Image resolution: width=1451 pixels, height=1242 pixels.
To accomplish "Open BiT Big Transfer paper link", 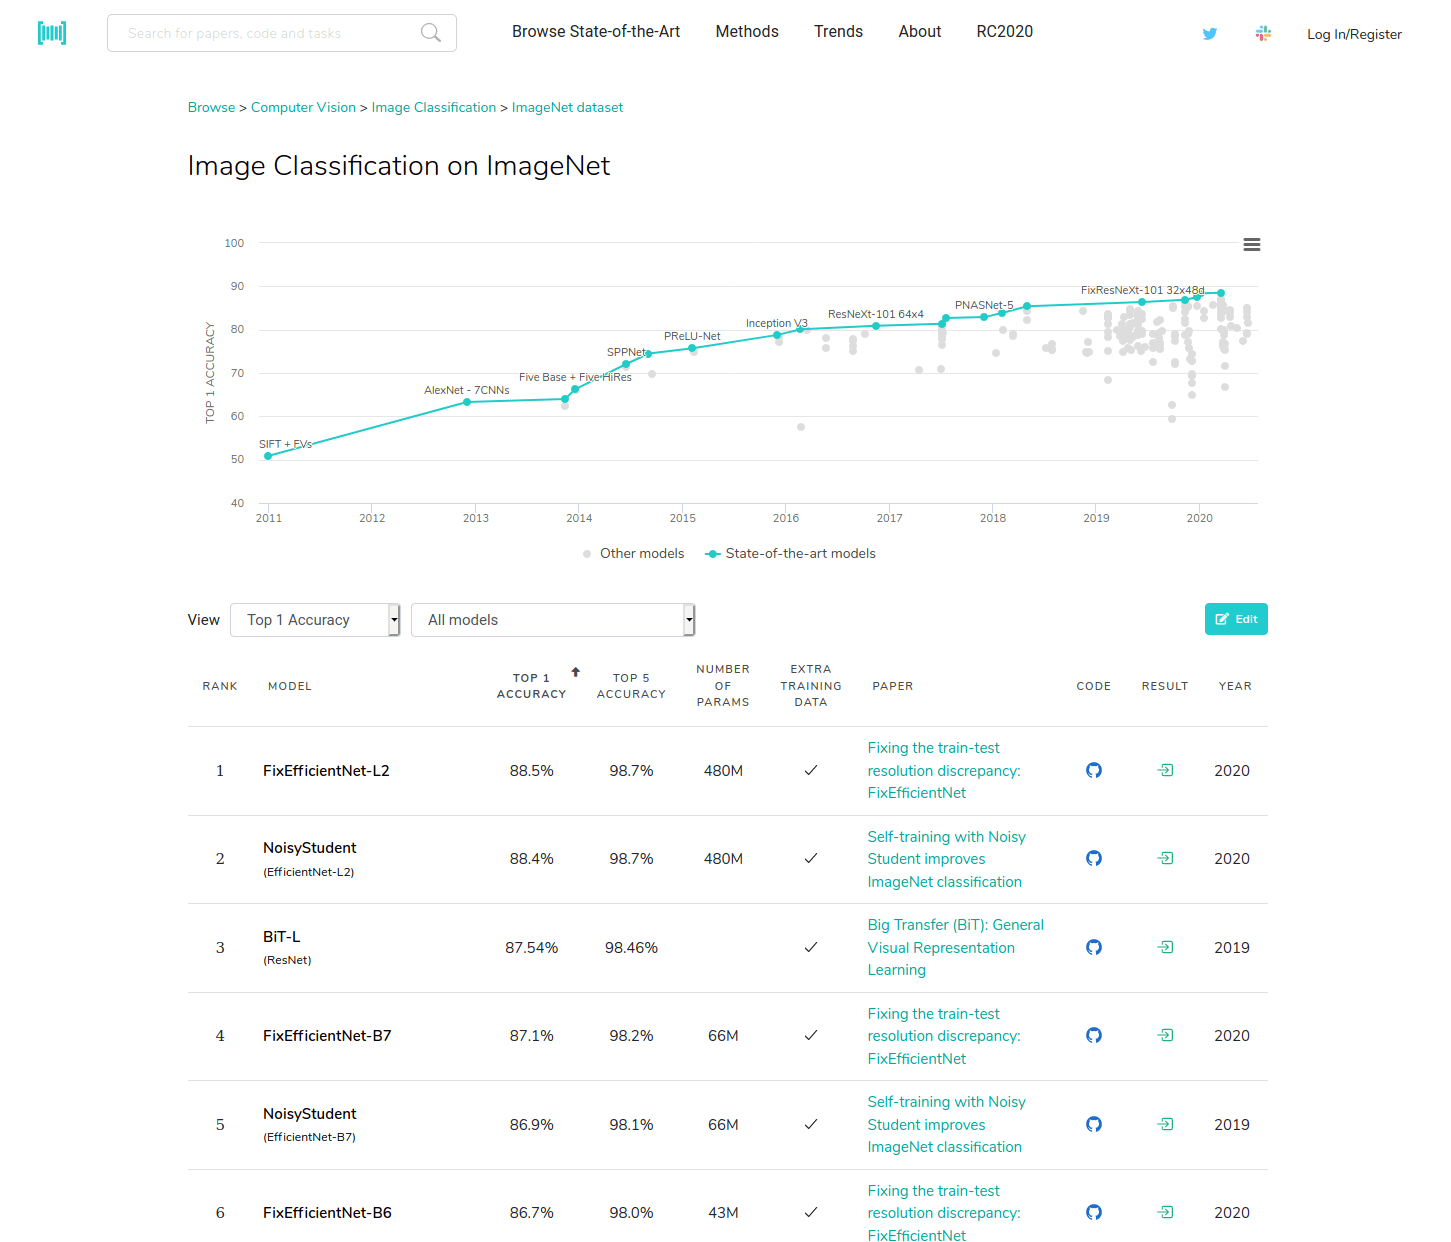I will pos(956,947).
